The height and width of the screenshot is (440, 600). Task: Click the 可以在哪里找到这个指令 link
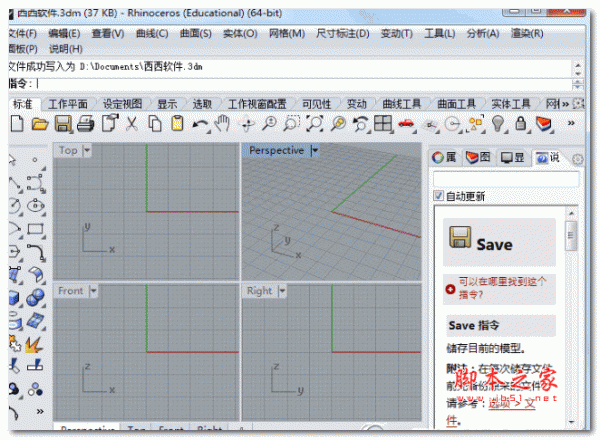502,289
